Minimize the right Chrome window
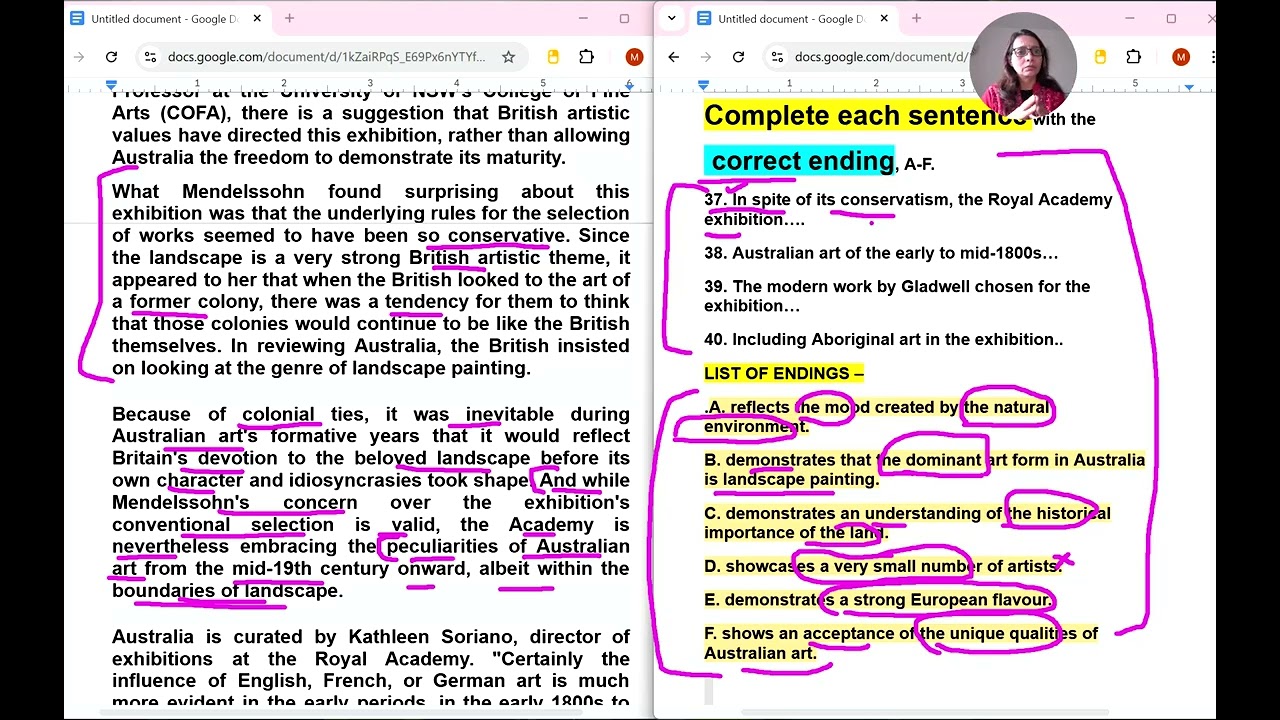Viewport: 1280px width, 720px height. tap(1130, 18)
